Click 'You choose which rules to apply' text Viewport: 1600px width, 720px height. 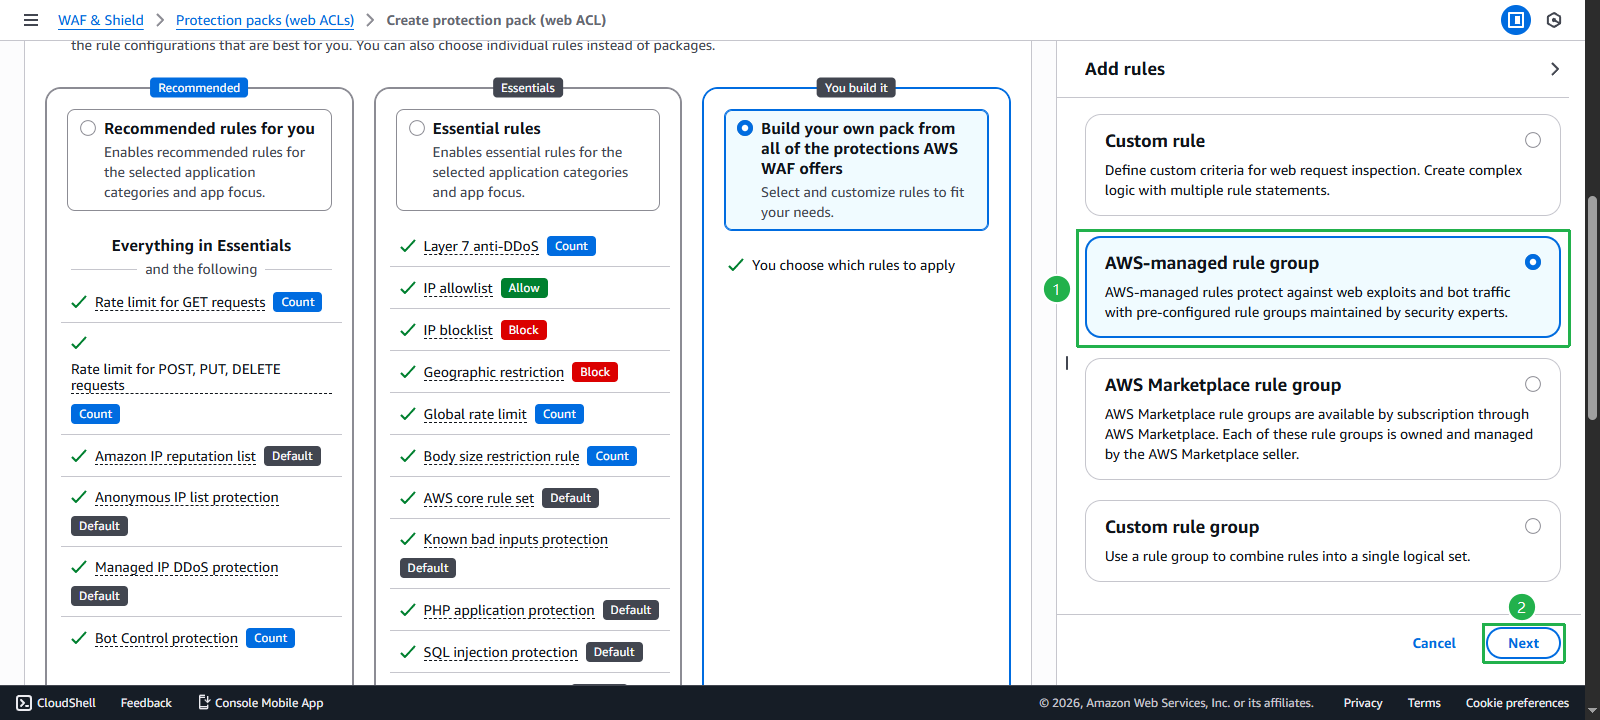(853, 265)
